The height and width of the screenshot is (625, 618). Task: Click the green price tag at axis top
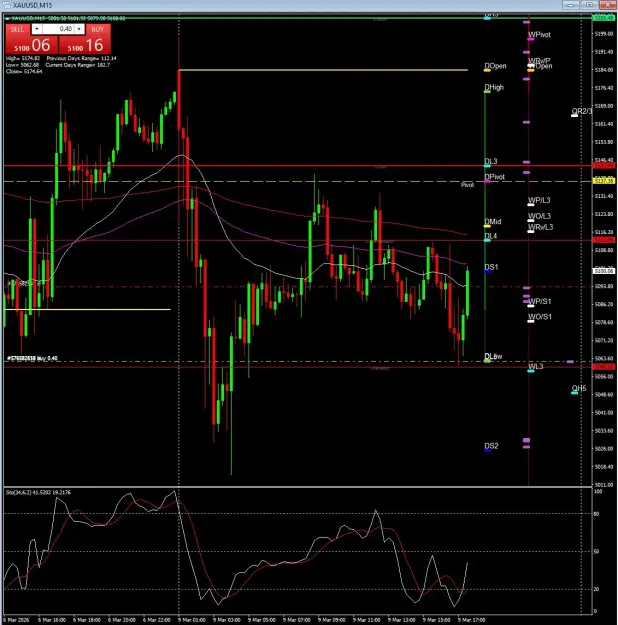[604, 18]
